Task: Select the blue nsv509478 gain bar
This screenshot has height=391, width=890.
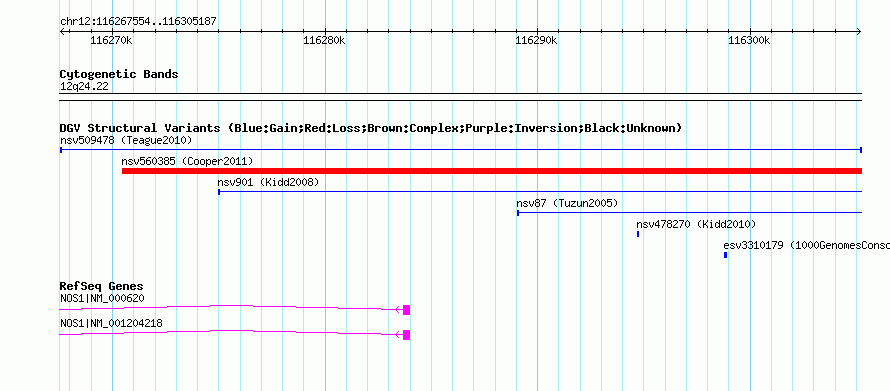Action: (x=461, y=150)
